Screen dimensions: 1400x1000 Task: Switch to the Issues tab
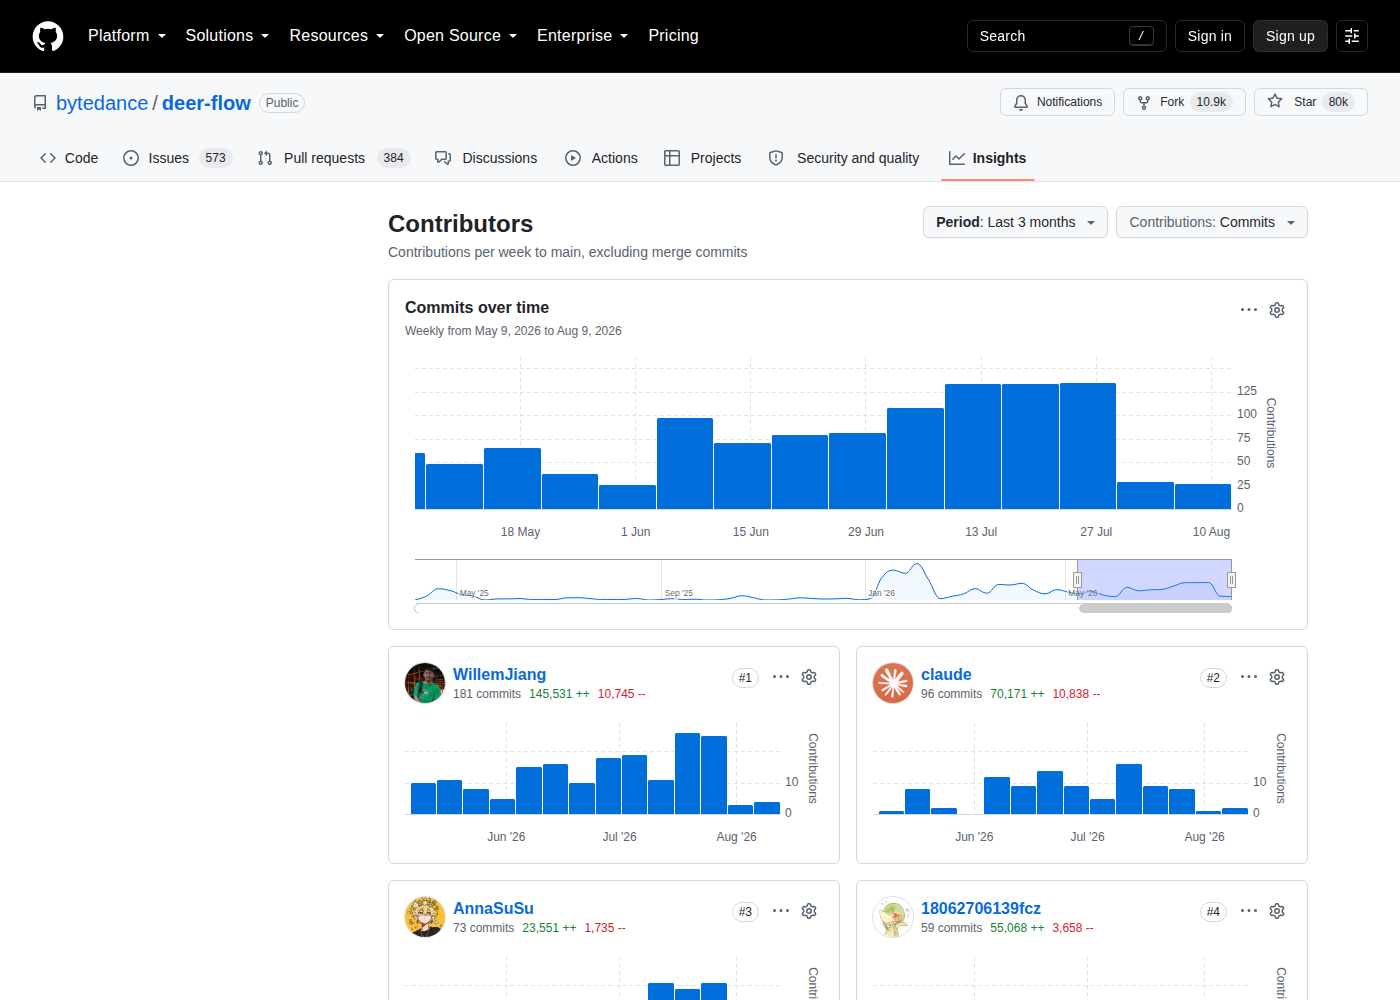click(x=177, y=158)
